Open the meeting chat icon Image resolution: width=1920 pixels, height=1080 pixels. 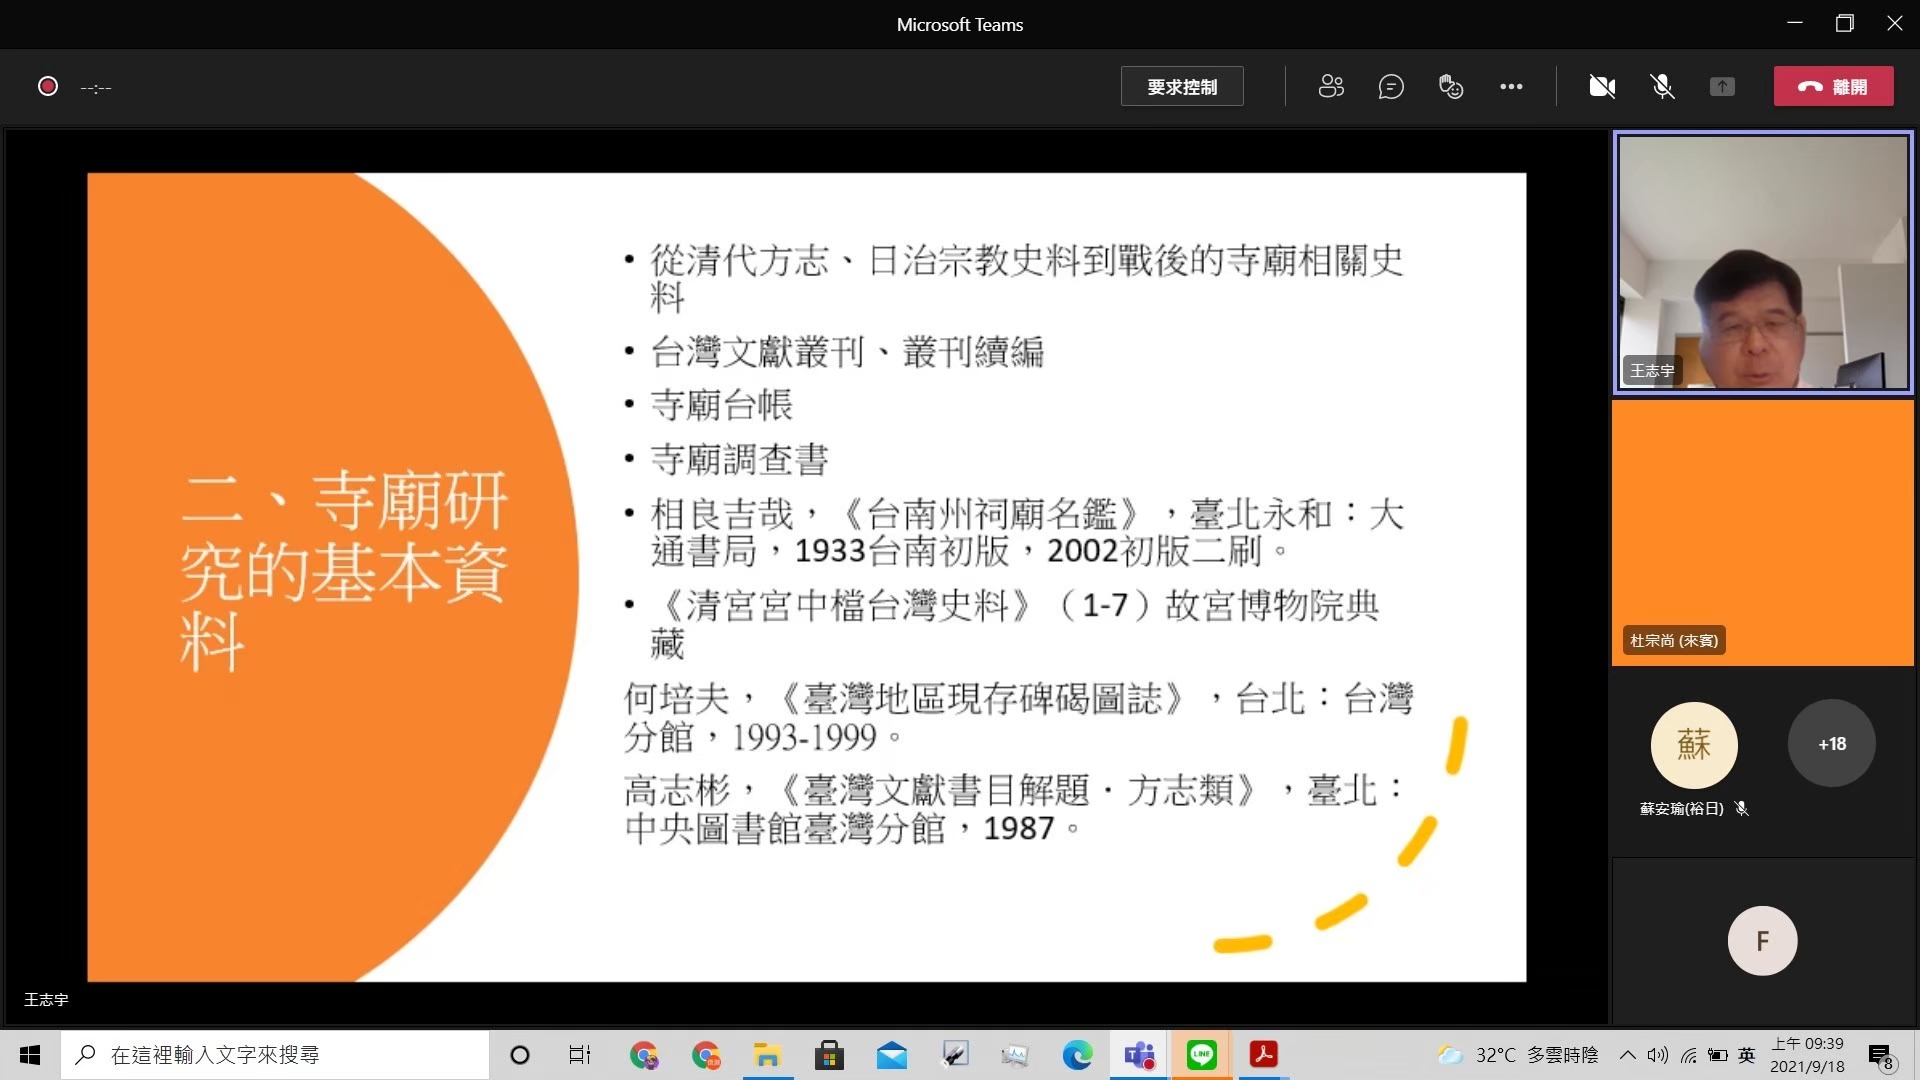[x=1391, y=87]
